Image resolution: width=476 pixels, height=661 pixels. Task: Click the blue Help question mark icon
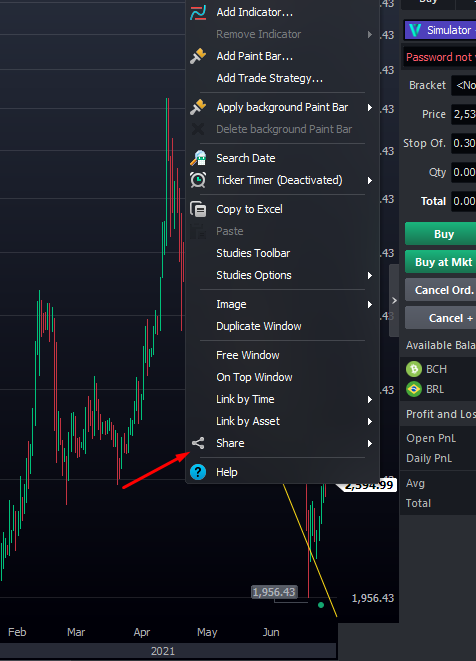click(x=198, y=472)
